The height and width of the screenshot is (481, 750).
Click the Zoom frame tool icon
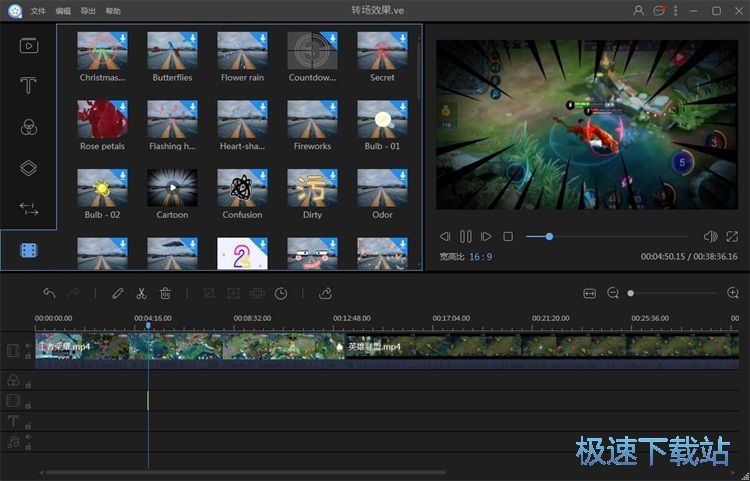tap(233, 293)
